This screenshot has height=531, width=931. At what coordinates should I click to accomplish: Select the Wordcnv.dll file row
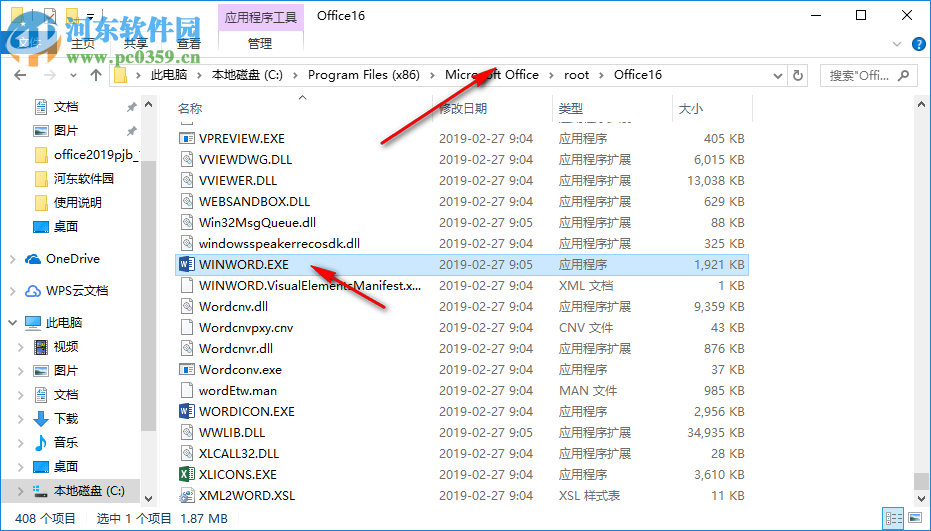[x=462, y=306]
